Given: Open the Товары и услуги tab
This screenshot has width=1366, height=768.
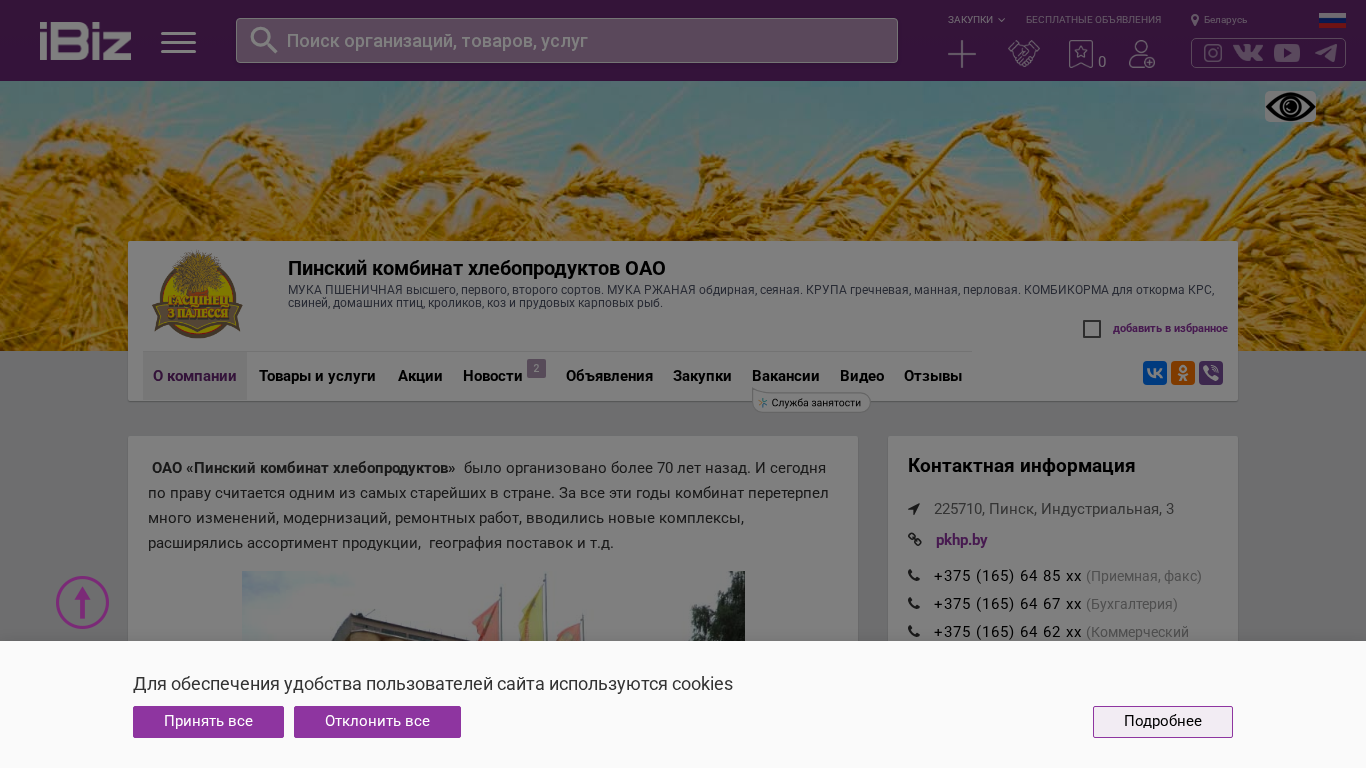Looking at the screenshot, I should coord(317,376).
